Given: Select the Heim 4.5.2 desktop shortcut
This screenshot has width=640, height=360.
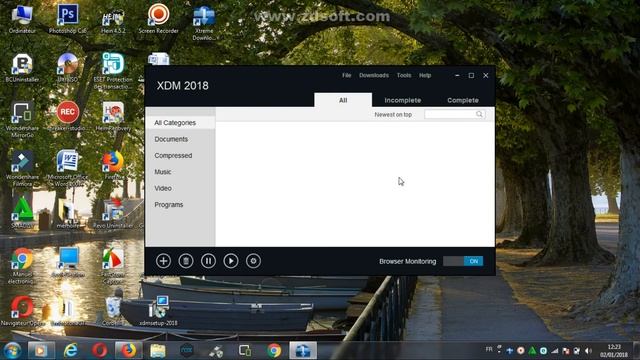Looking at the screenshot, I should click(x=113, y=20).
